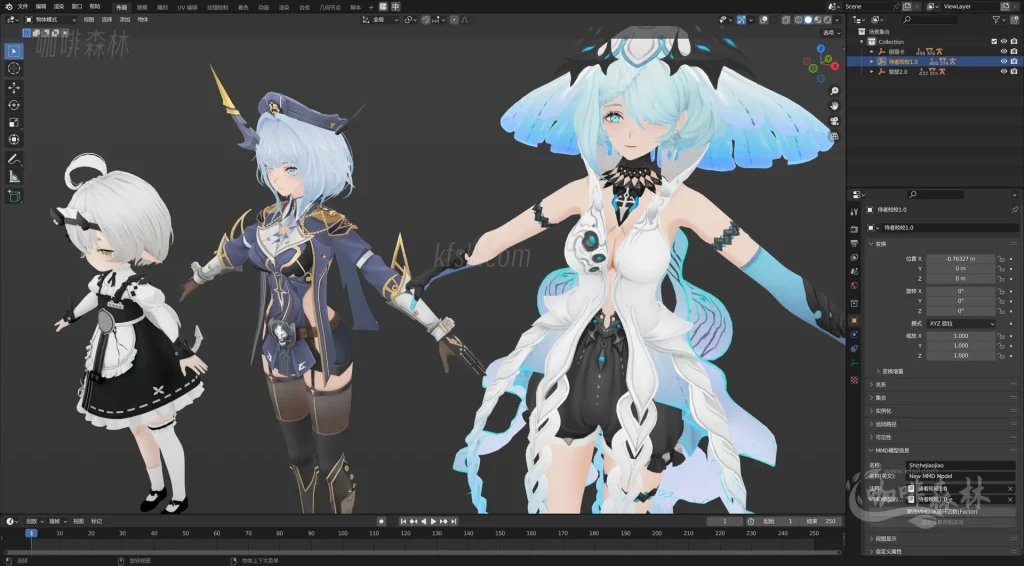Open the 文件 menu

click(23, 7)
